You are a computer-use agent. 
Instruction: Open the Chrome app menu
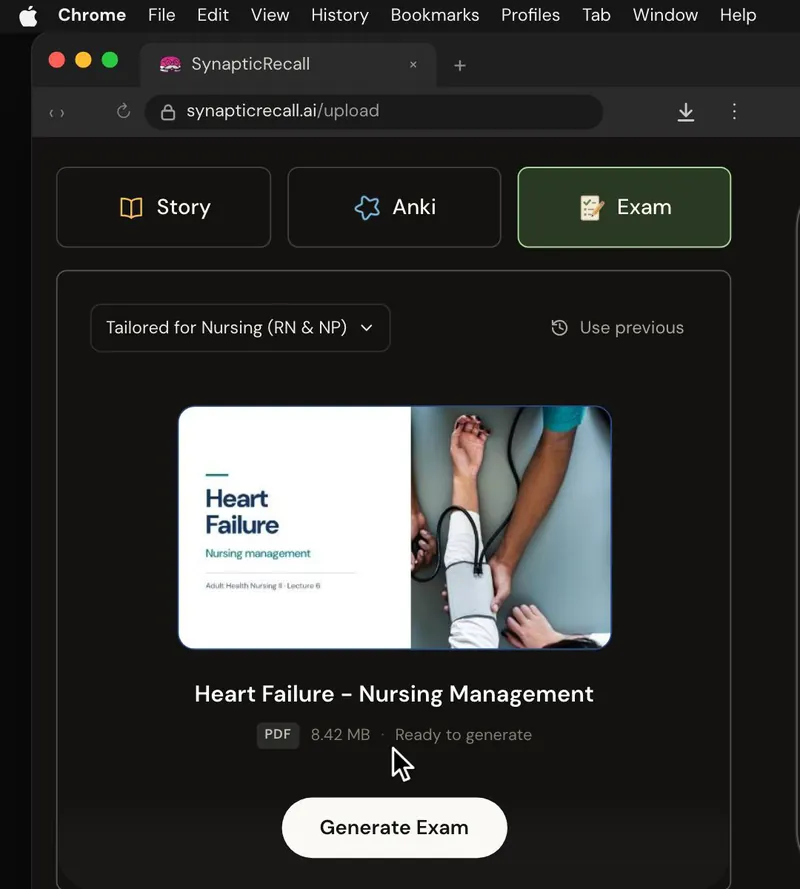[x=92, y=15]
